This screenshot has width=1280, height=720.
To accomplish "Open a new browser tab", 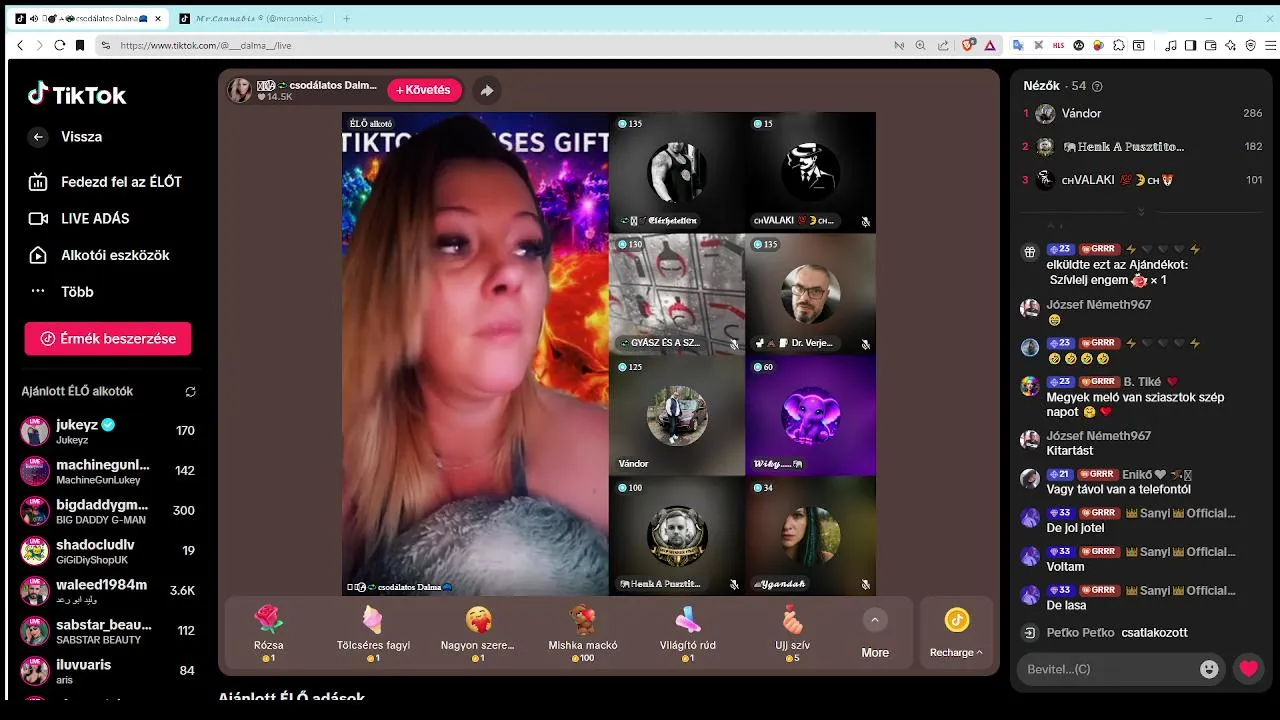I will pyautogui.click(x=347, y=18).
